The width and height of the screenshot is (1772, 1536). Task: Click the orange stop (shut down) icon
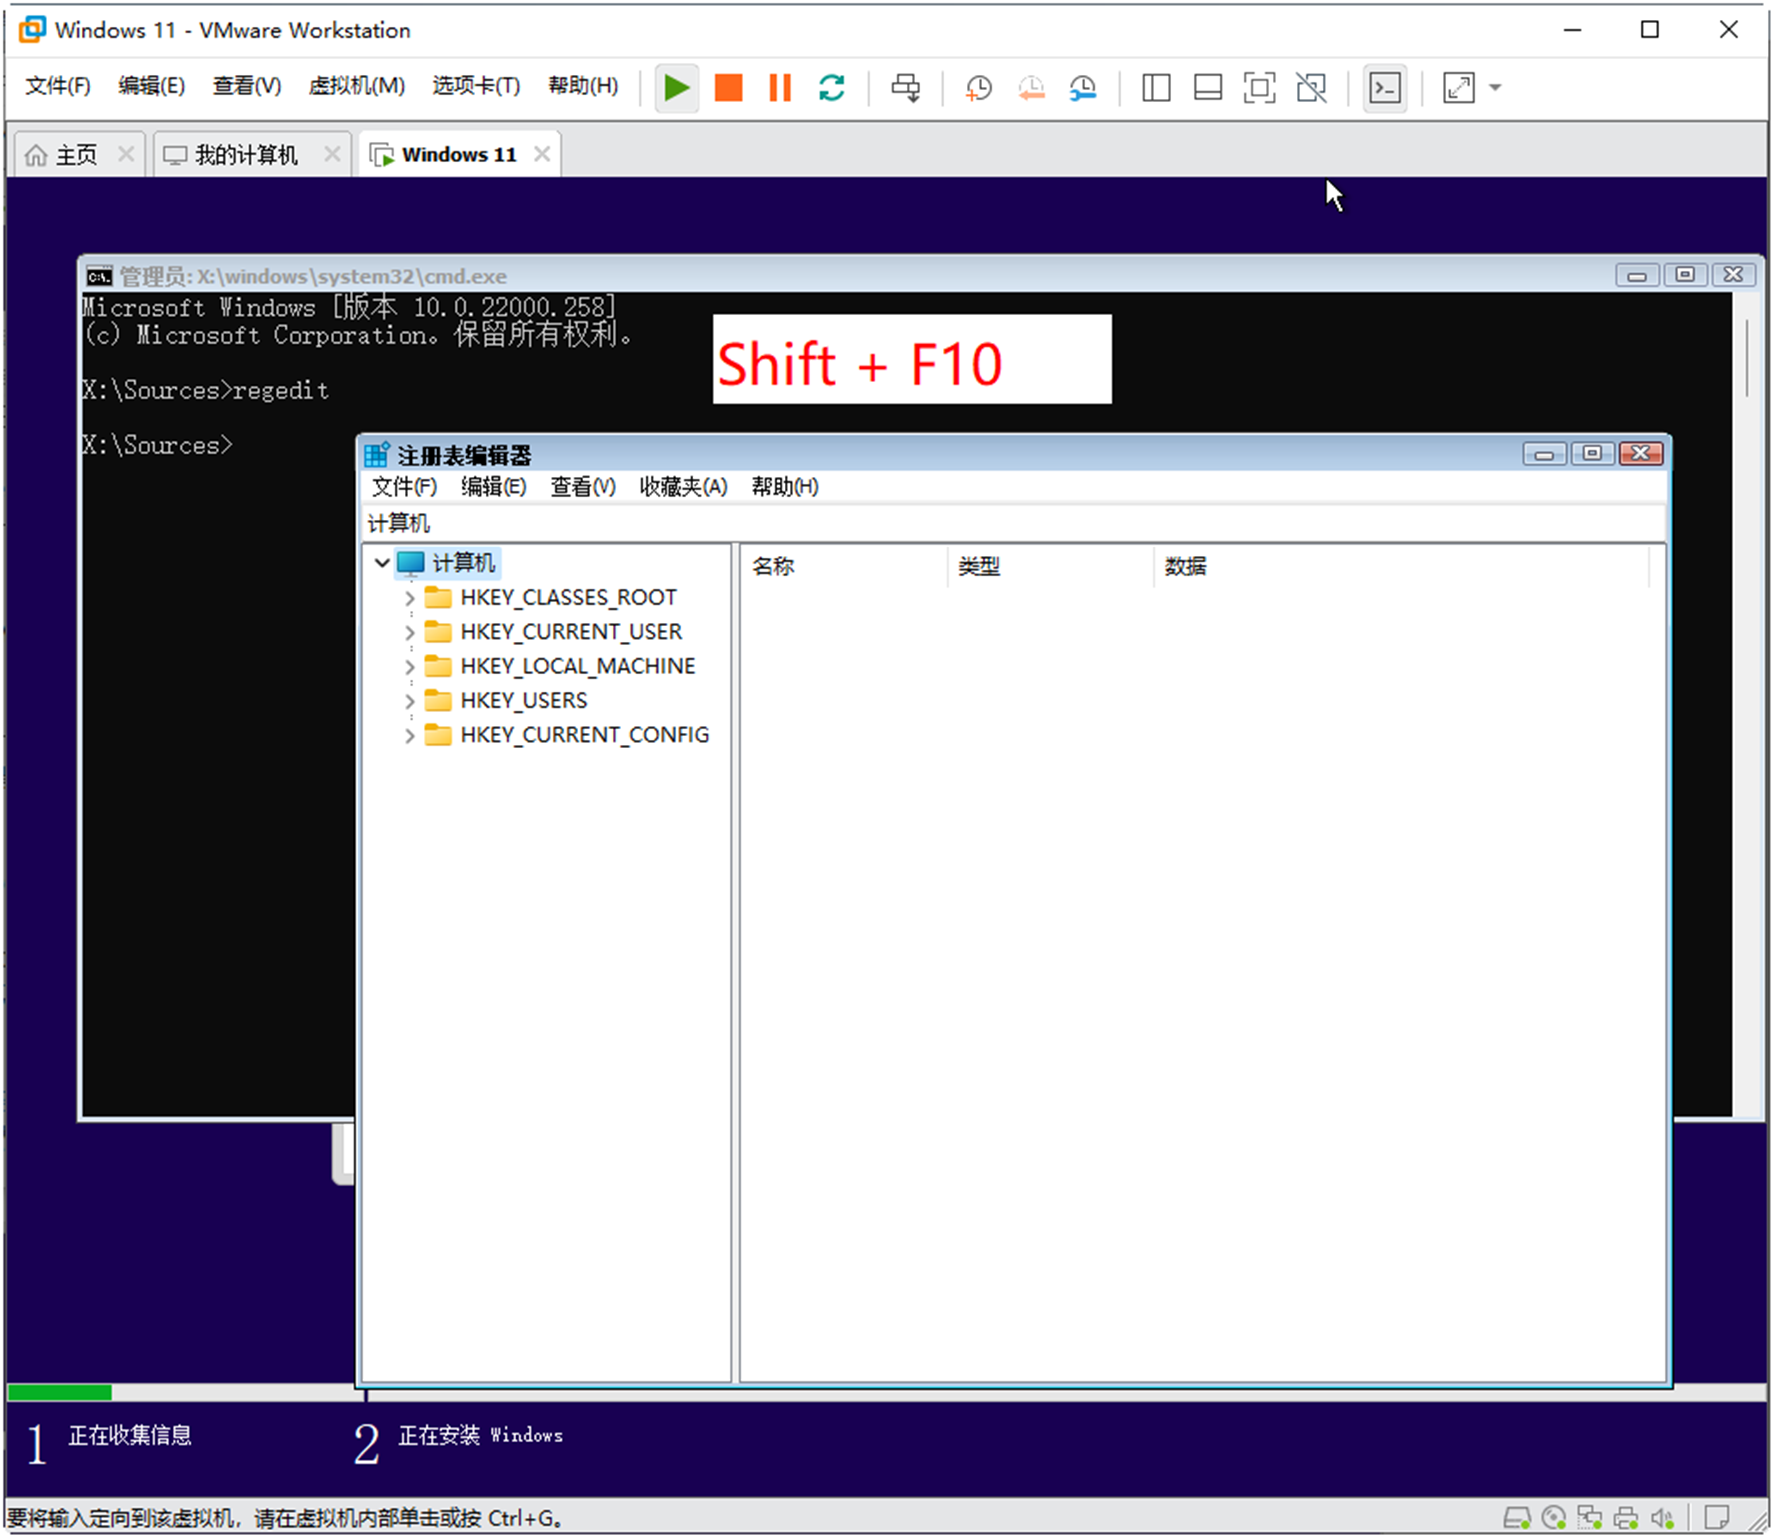(729, 88)
